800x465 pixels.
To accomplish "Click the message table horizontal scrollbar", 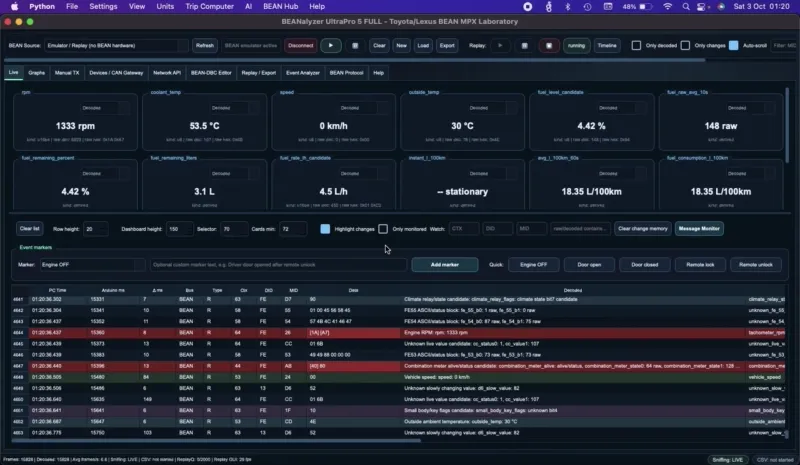I will pos(216,440).
